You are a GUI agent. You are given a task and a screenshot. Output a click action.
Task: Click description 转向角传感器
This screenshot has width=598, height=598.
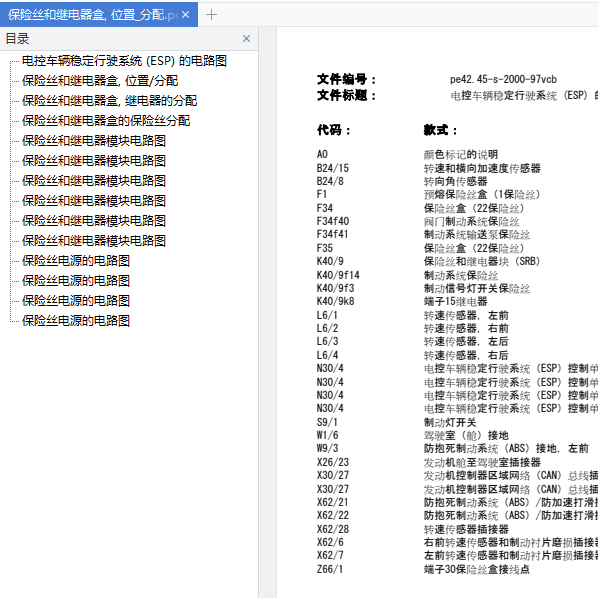pyautogui.click(x=456, y=181)
